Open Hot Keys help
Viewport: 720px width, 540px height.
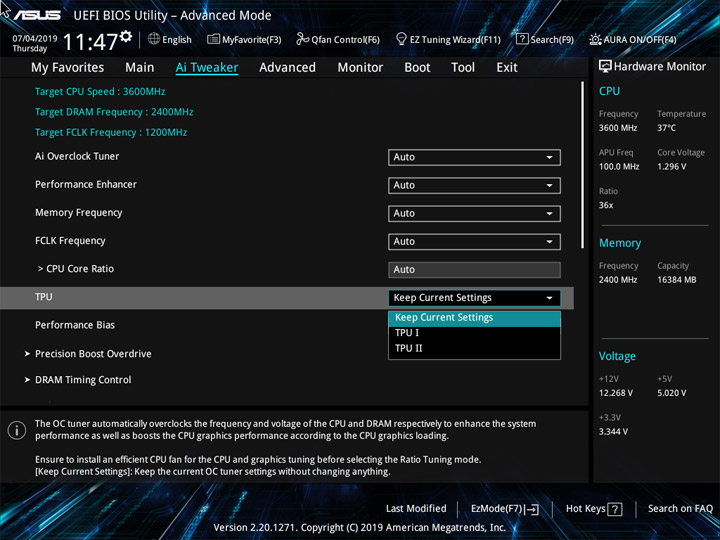point(594,509)
